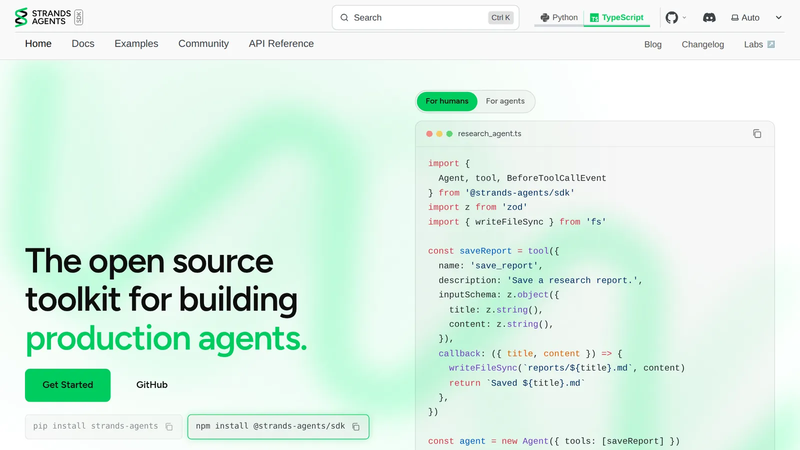Open the Docs nav item

click(x=83, y=44)
